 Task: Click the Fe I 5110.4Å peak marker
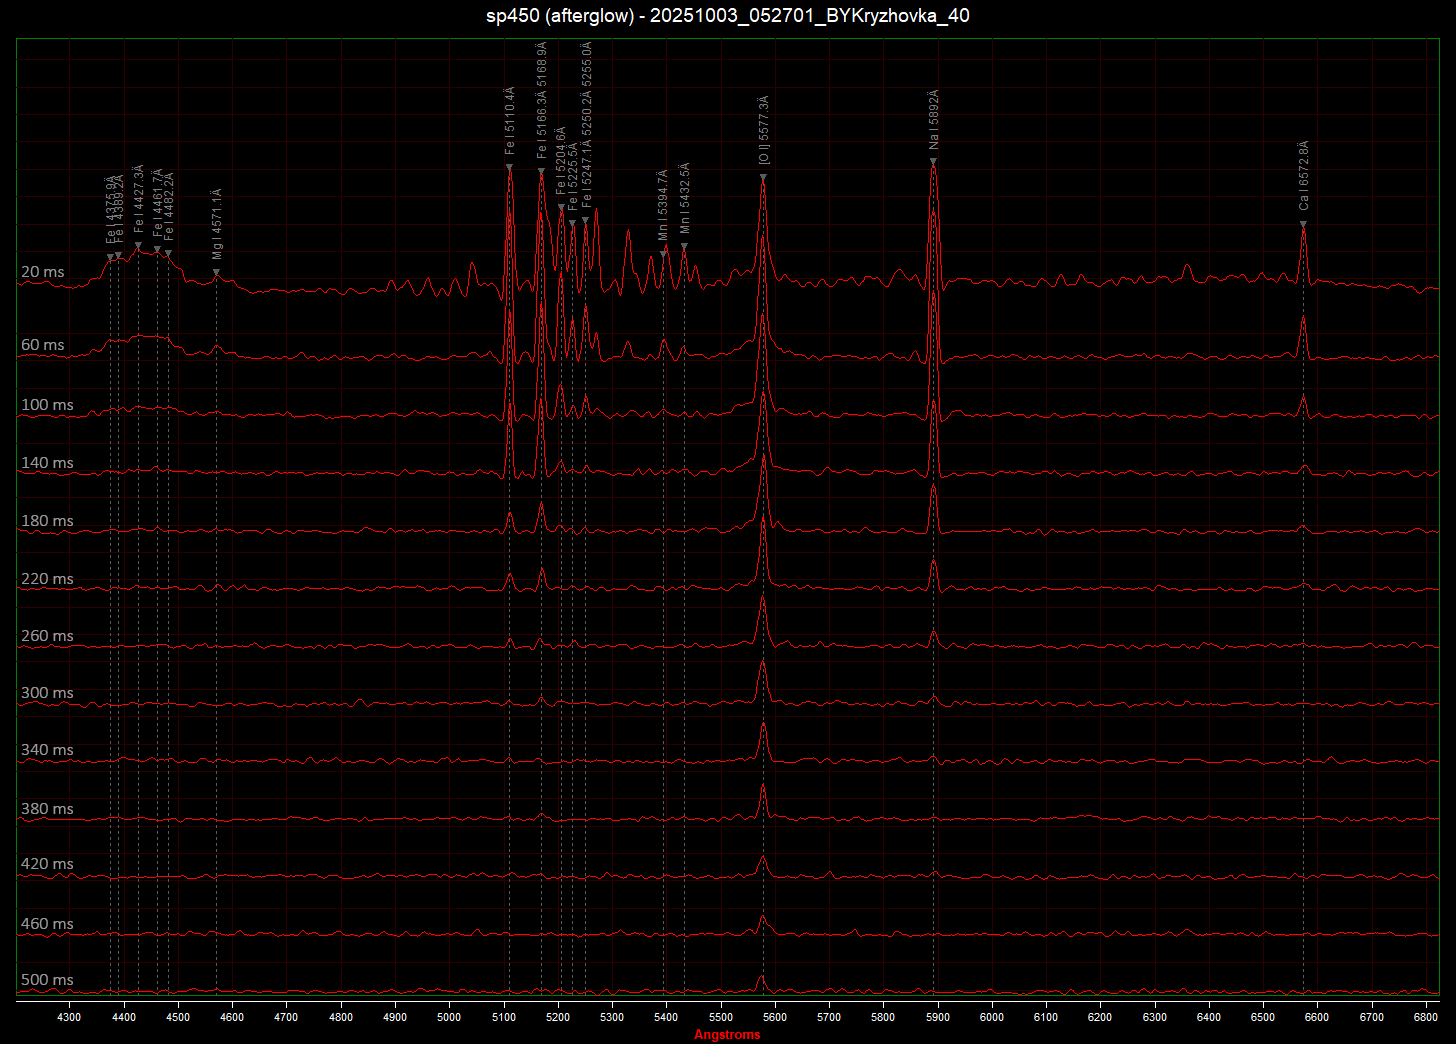pos(509,167)
